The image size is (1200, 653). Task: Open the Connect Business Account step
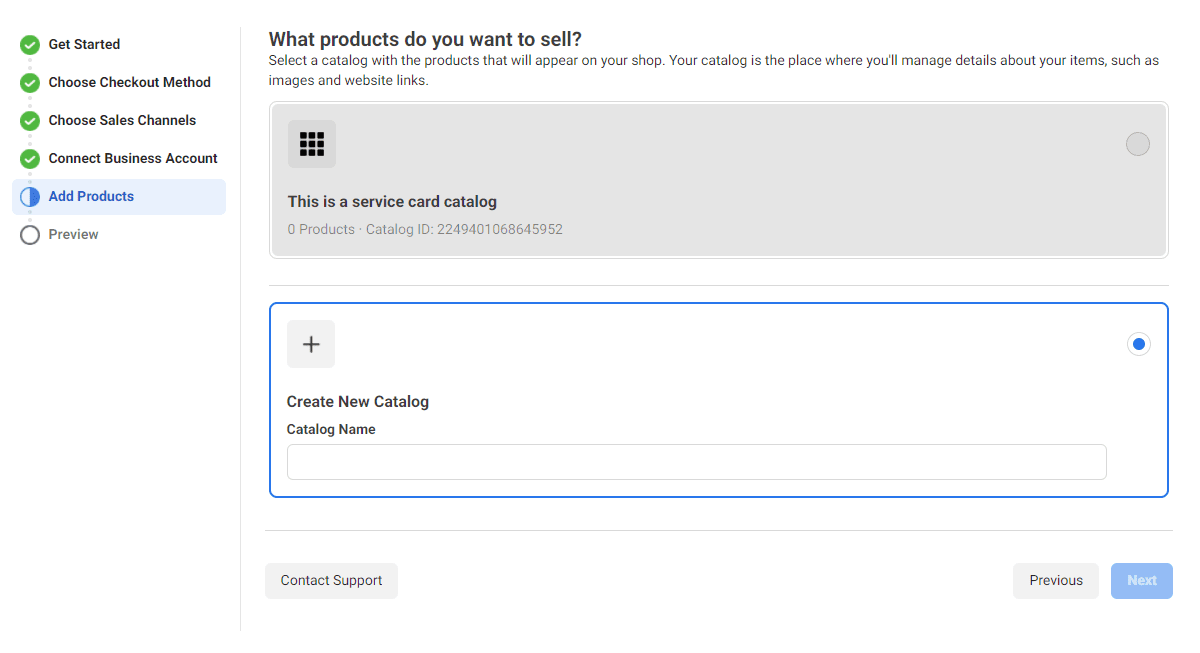pos(133,158)
